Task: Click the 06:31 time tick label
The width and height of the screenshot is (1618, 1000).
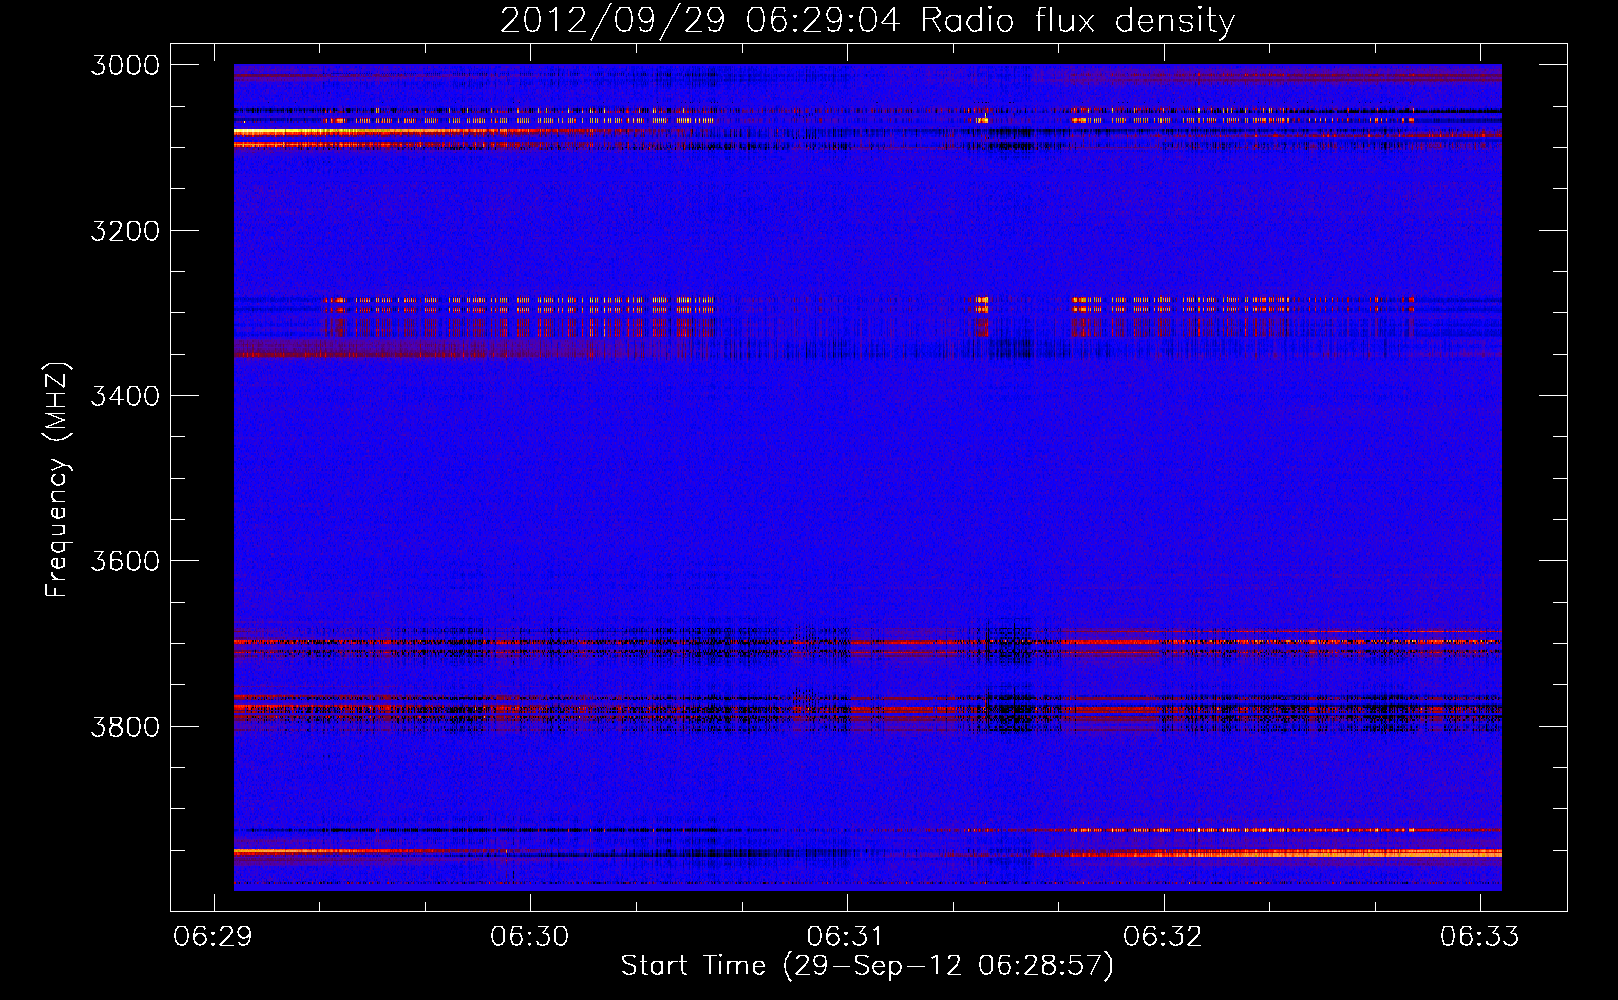Action: pos(846,936)
